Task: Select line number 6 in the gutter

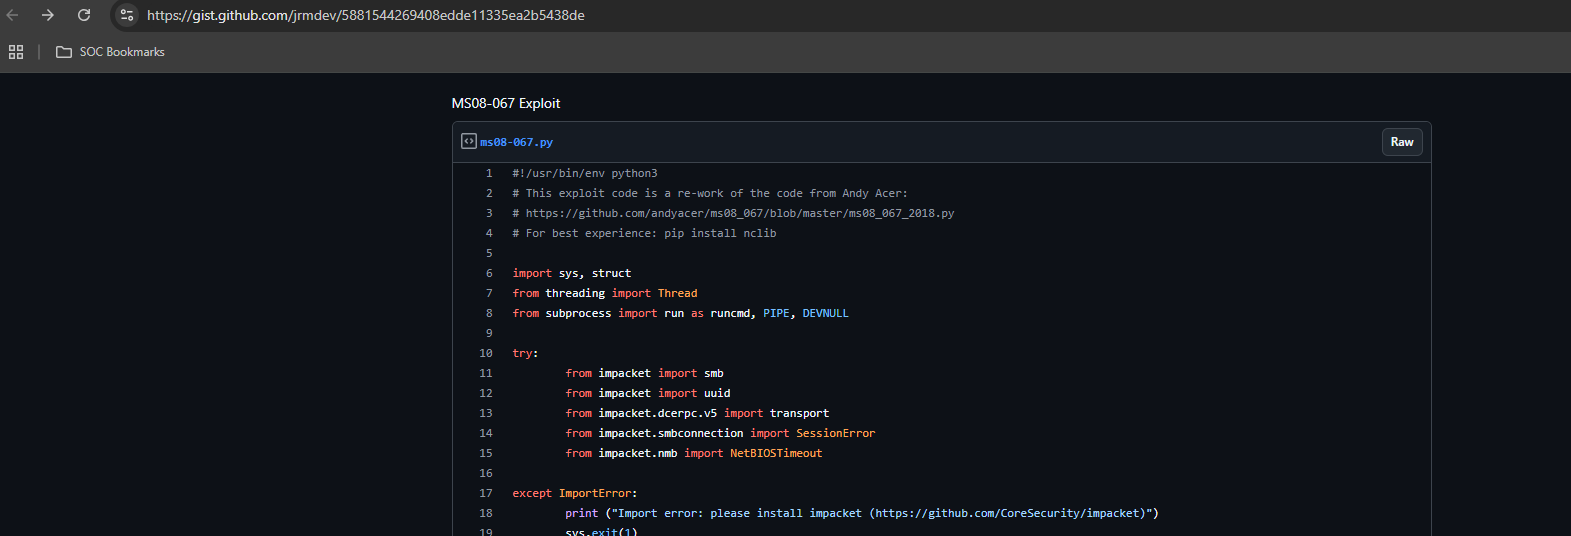Action: 489,273
